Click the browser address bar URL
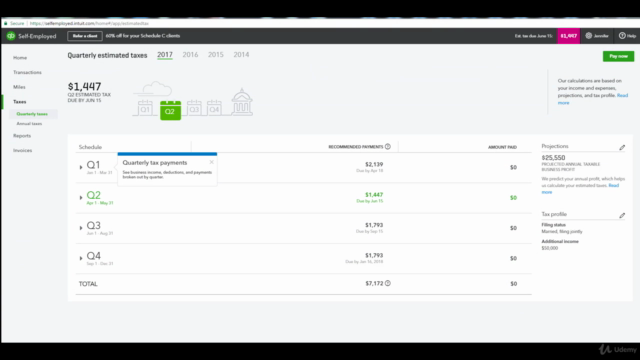Image resolution: width=640 pixels, height=360 pixels. click(89, 23)
